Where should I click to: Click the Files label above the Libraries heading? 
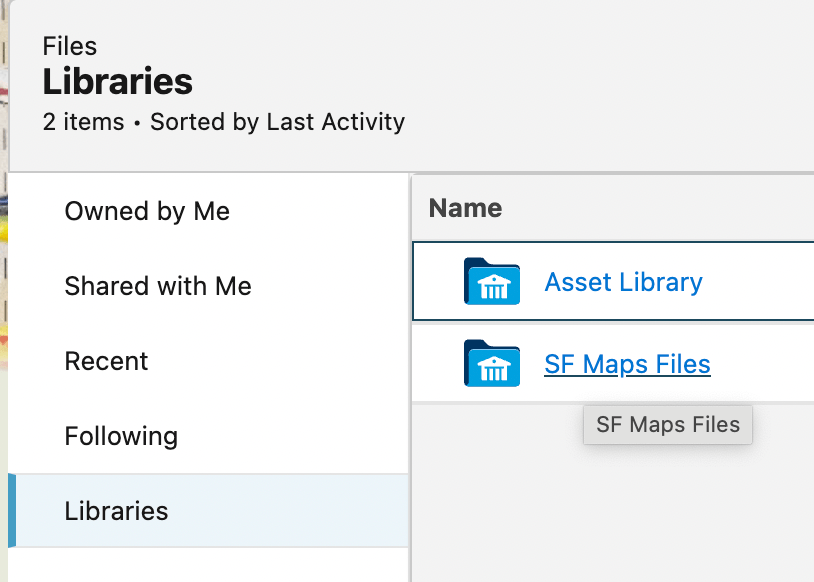[x=68, y=46]
